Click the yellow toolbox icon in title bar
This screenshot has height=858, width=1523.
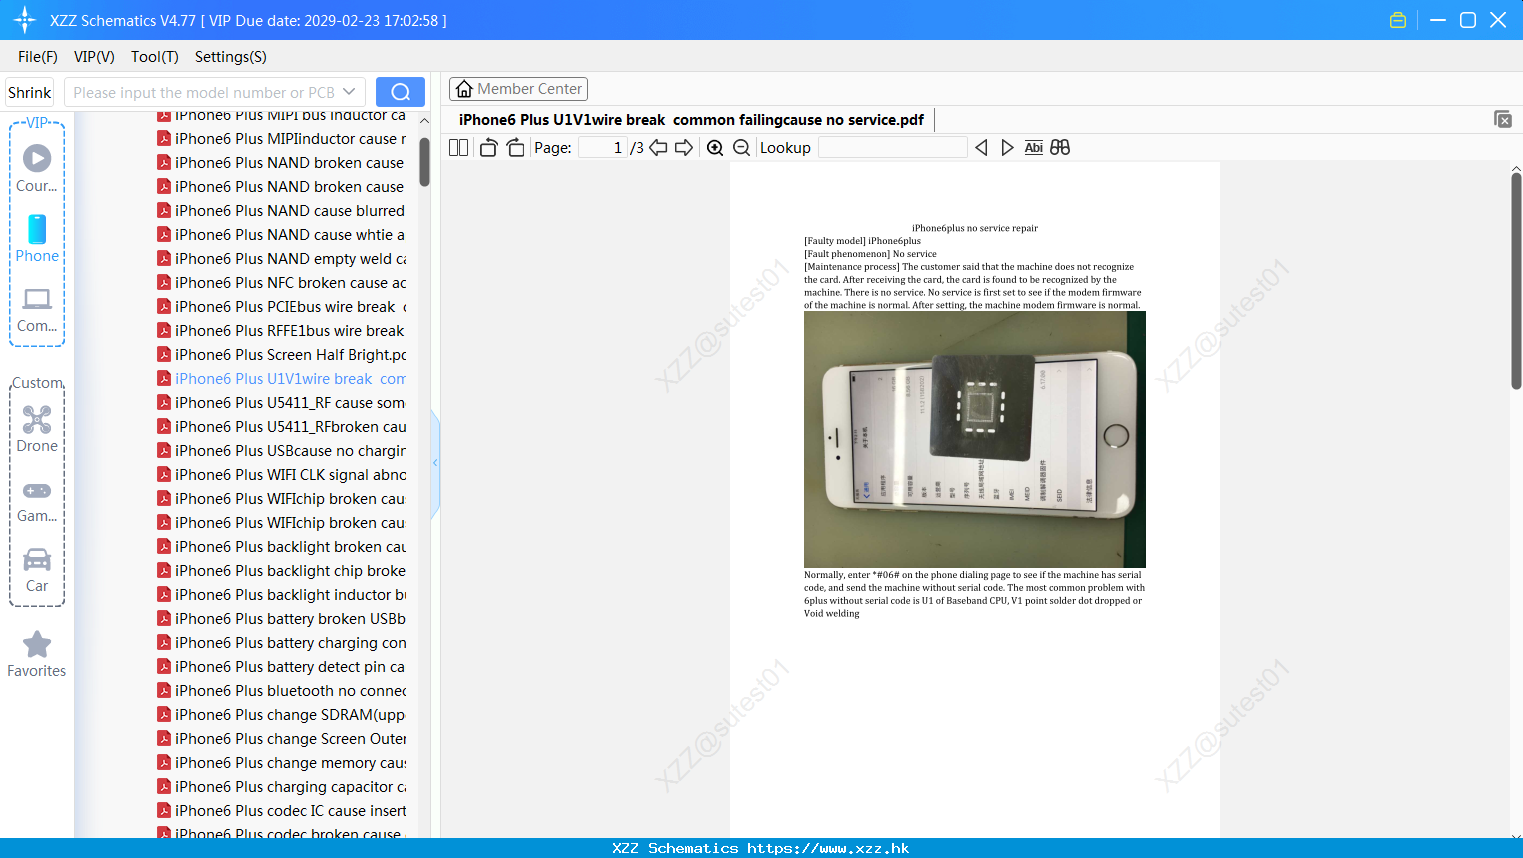[x=1398, y=20]
